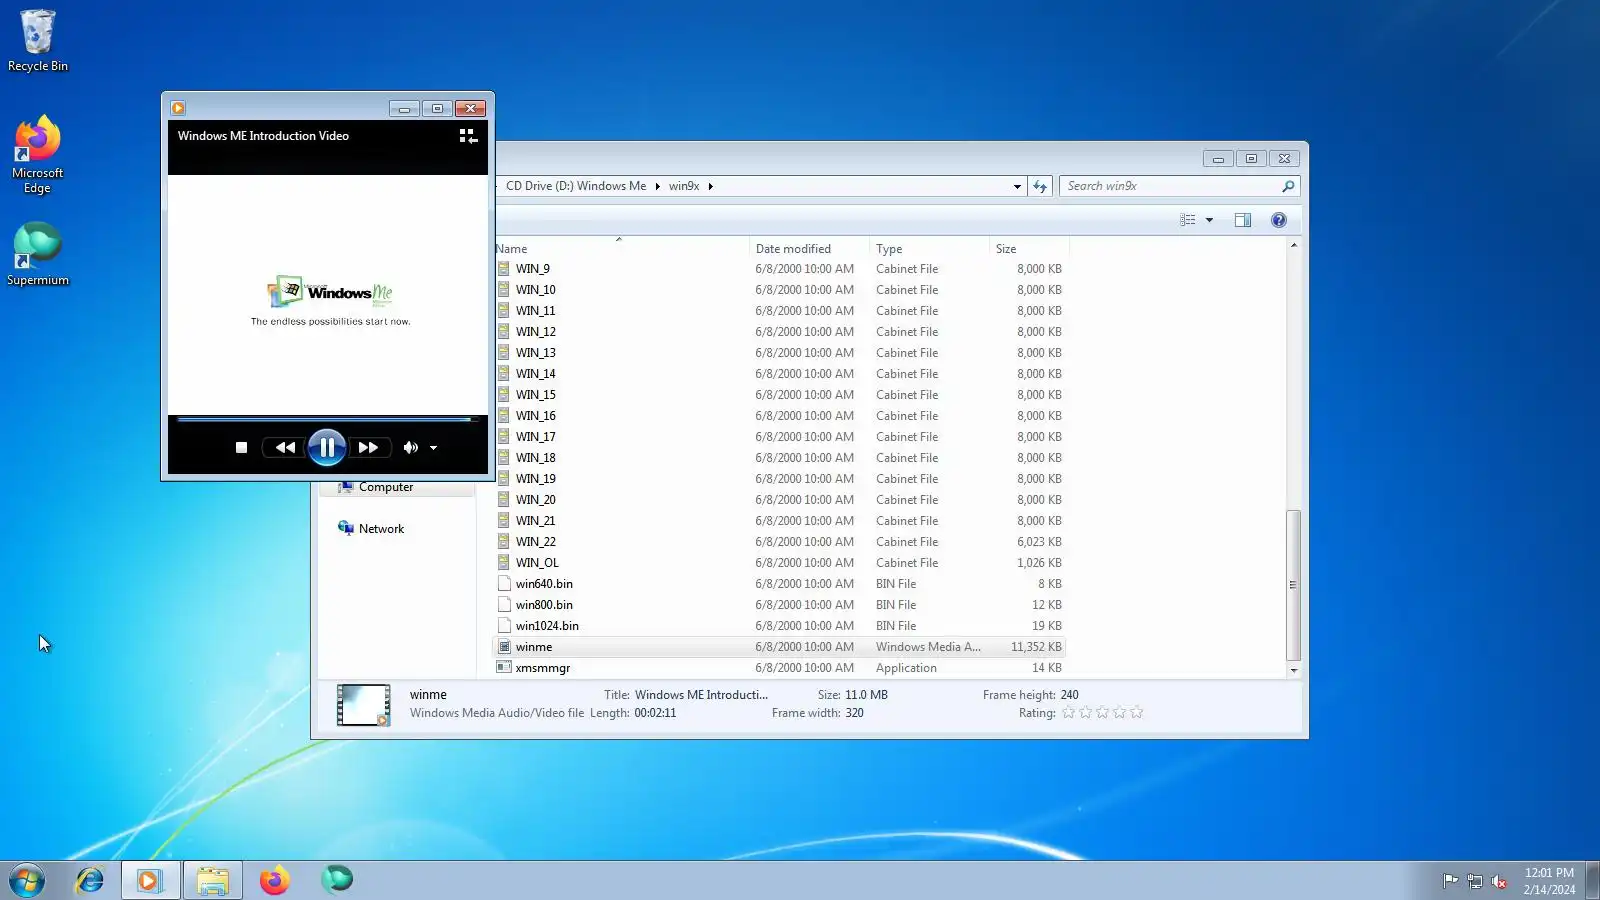1600x900 pixels.
Task: Expand the CD Drive breadcrumb arrow
Action: tap(657, 186)
